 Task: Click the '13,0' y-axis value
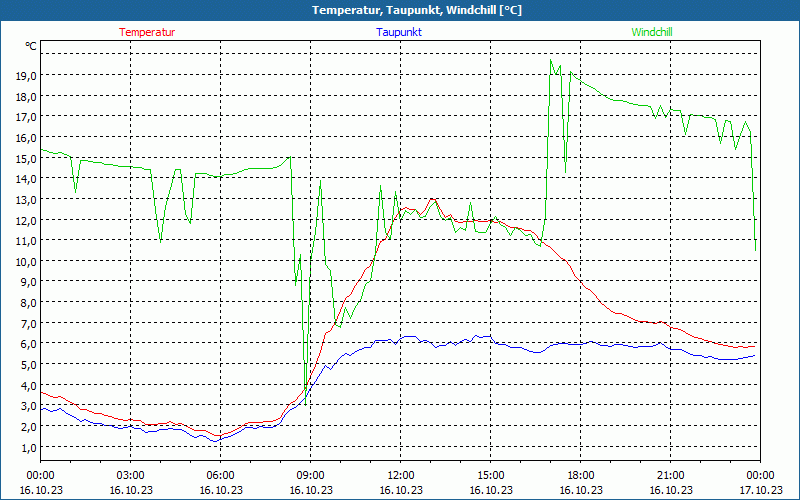[x=27, y=199]
